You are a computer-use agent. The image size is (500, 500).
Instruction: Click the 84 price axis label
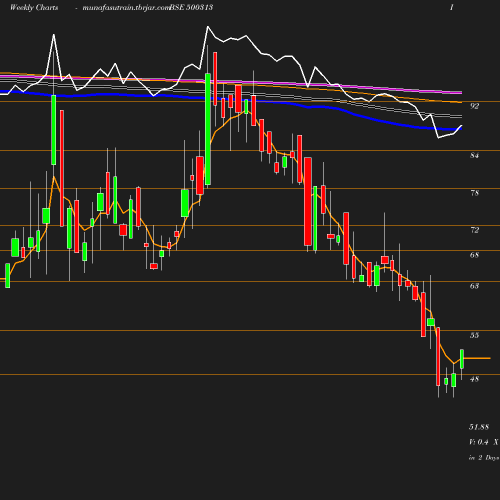[x=474, y=155]
